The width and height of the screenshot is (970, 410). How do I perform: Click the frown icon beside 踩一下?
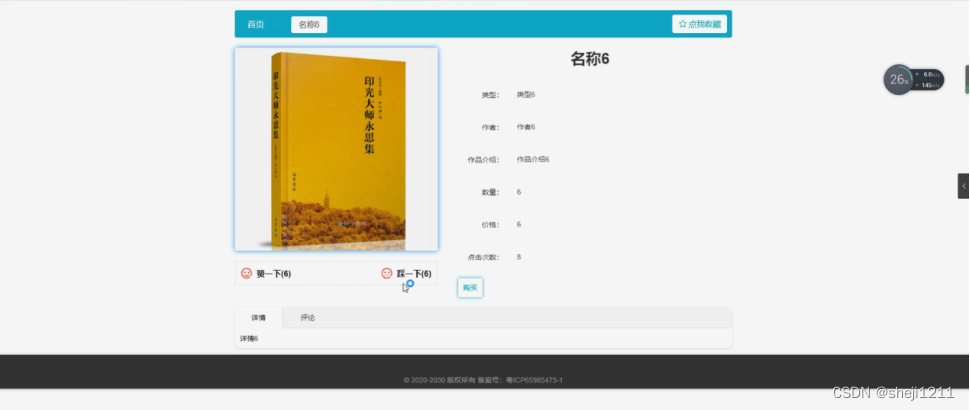(387, 273)
